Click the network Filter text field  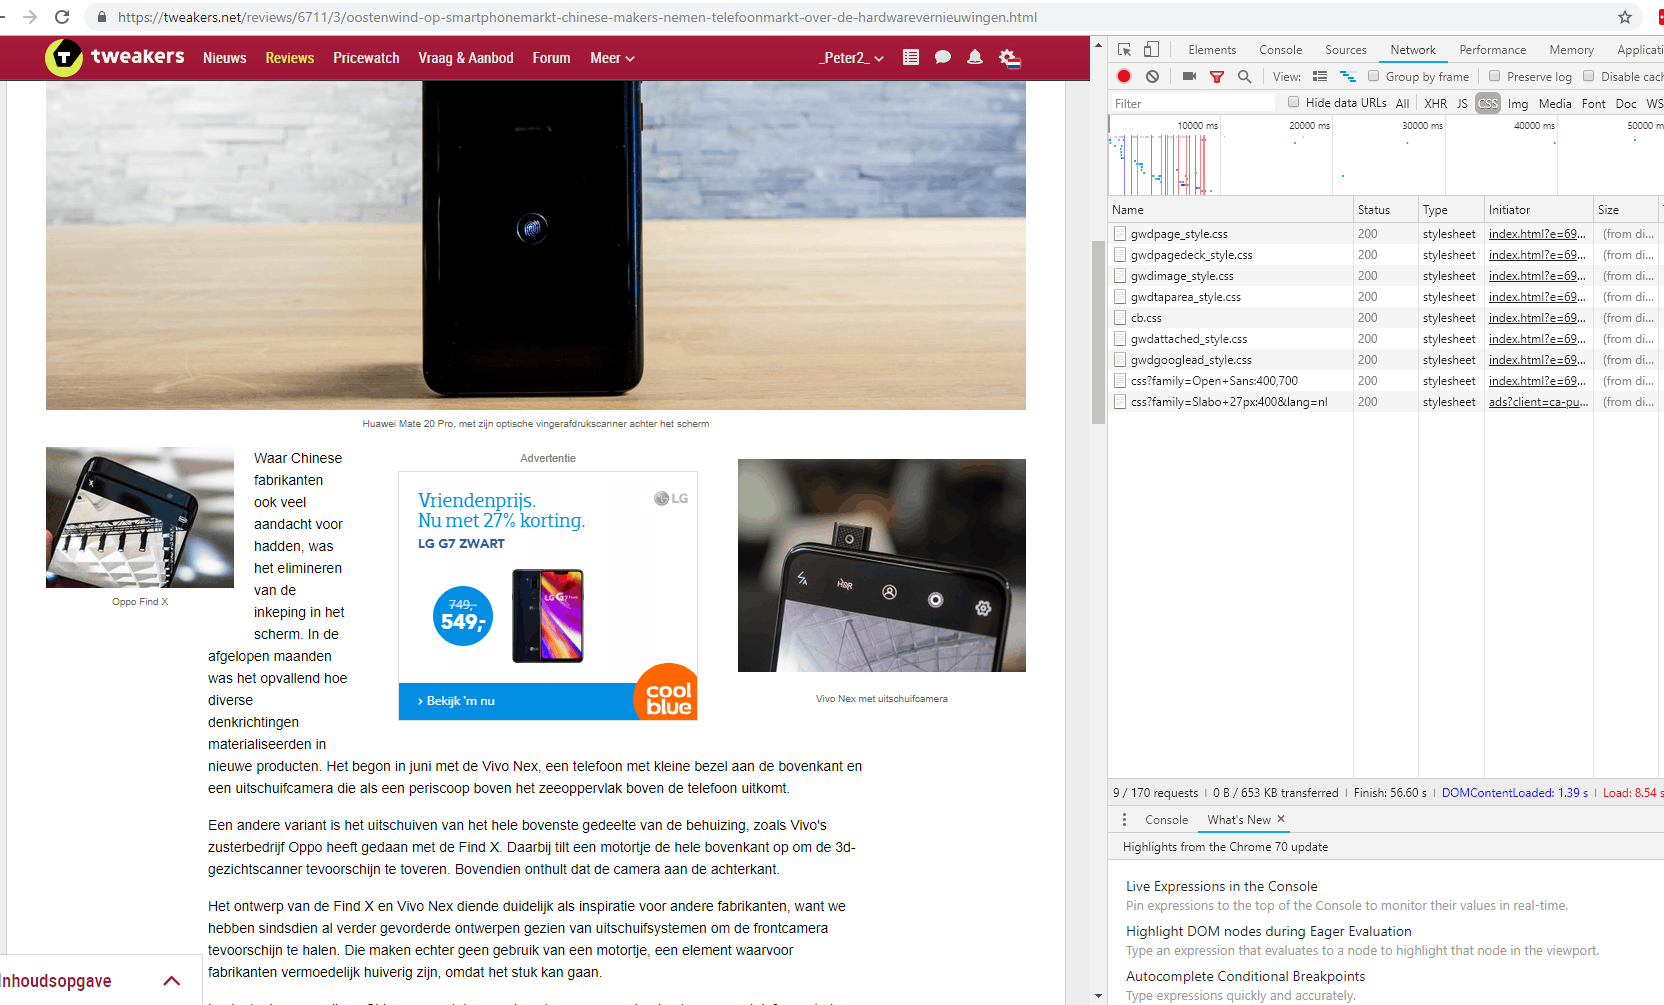point(1194,103)
